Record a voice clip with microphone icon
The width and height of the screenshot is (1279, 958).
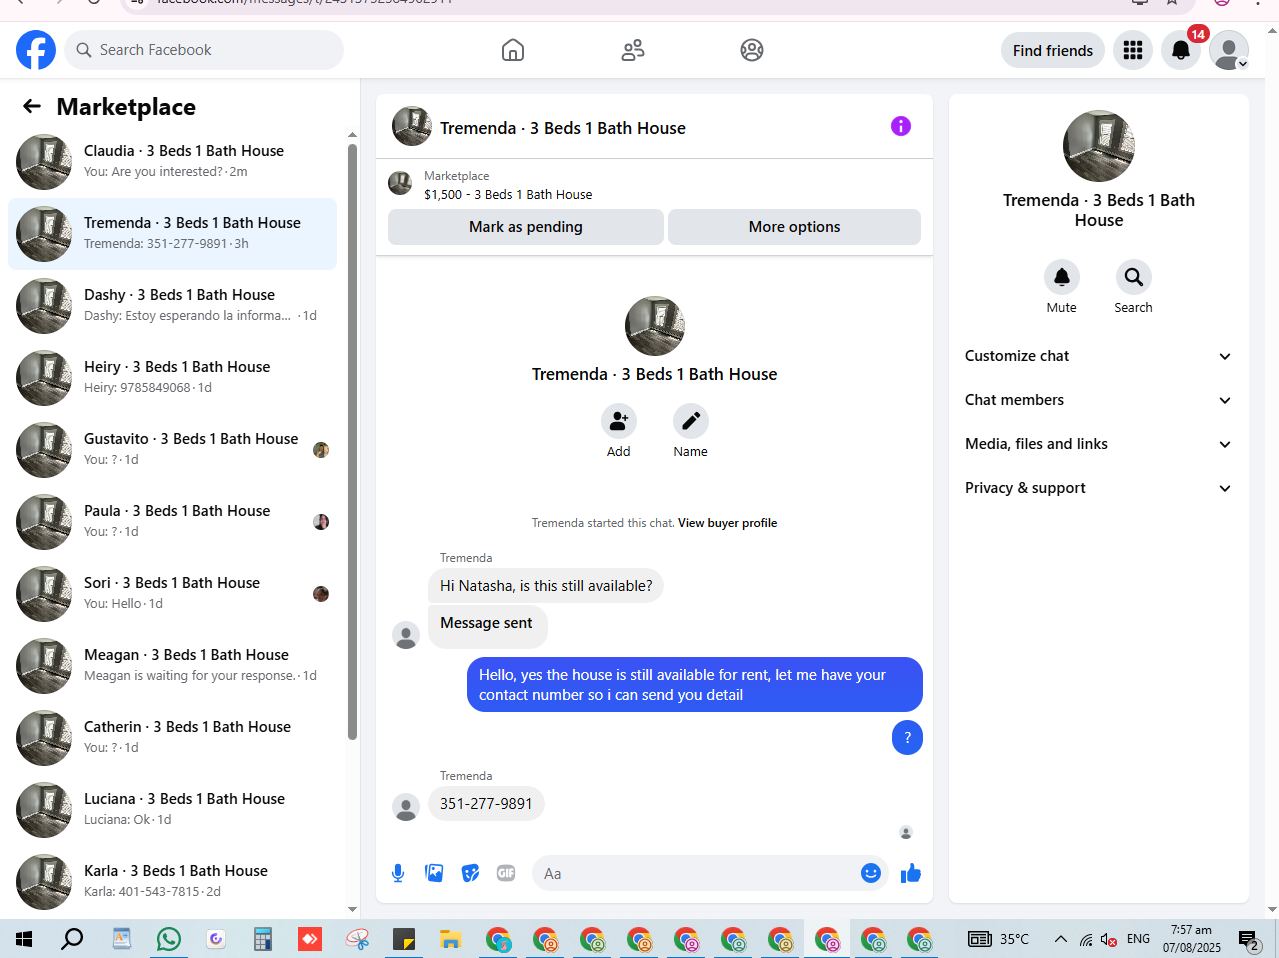point(398,873)
